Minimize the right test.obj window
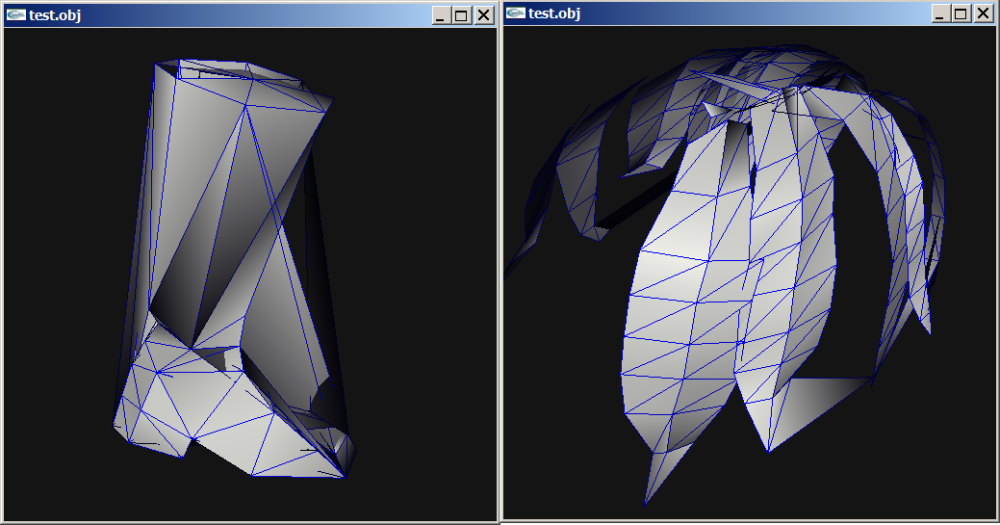 [940, 14]
